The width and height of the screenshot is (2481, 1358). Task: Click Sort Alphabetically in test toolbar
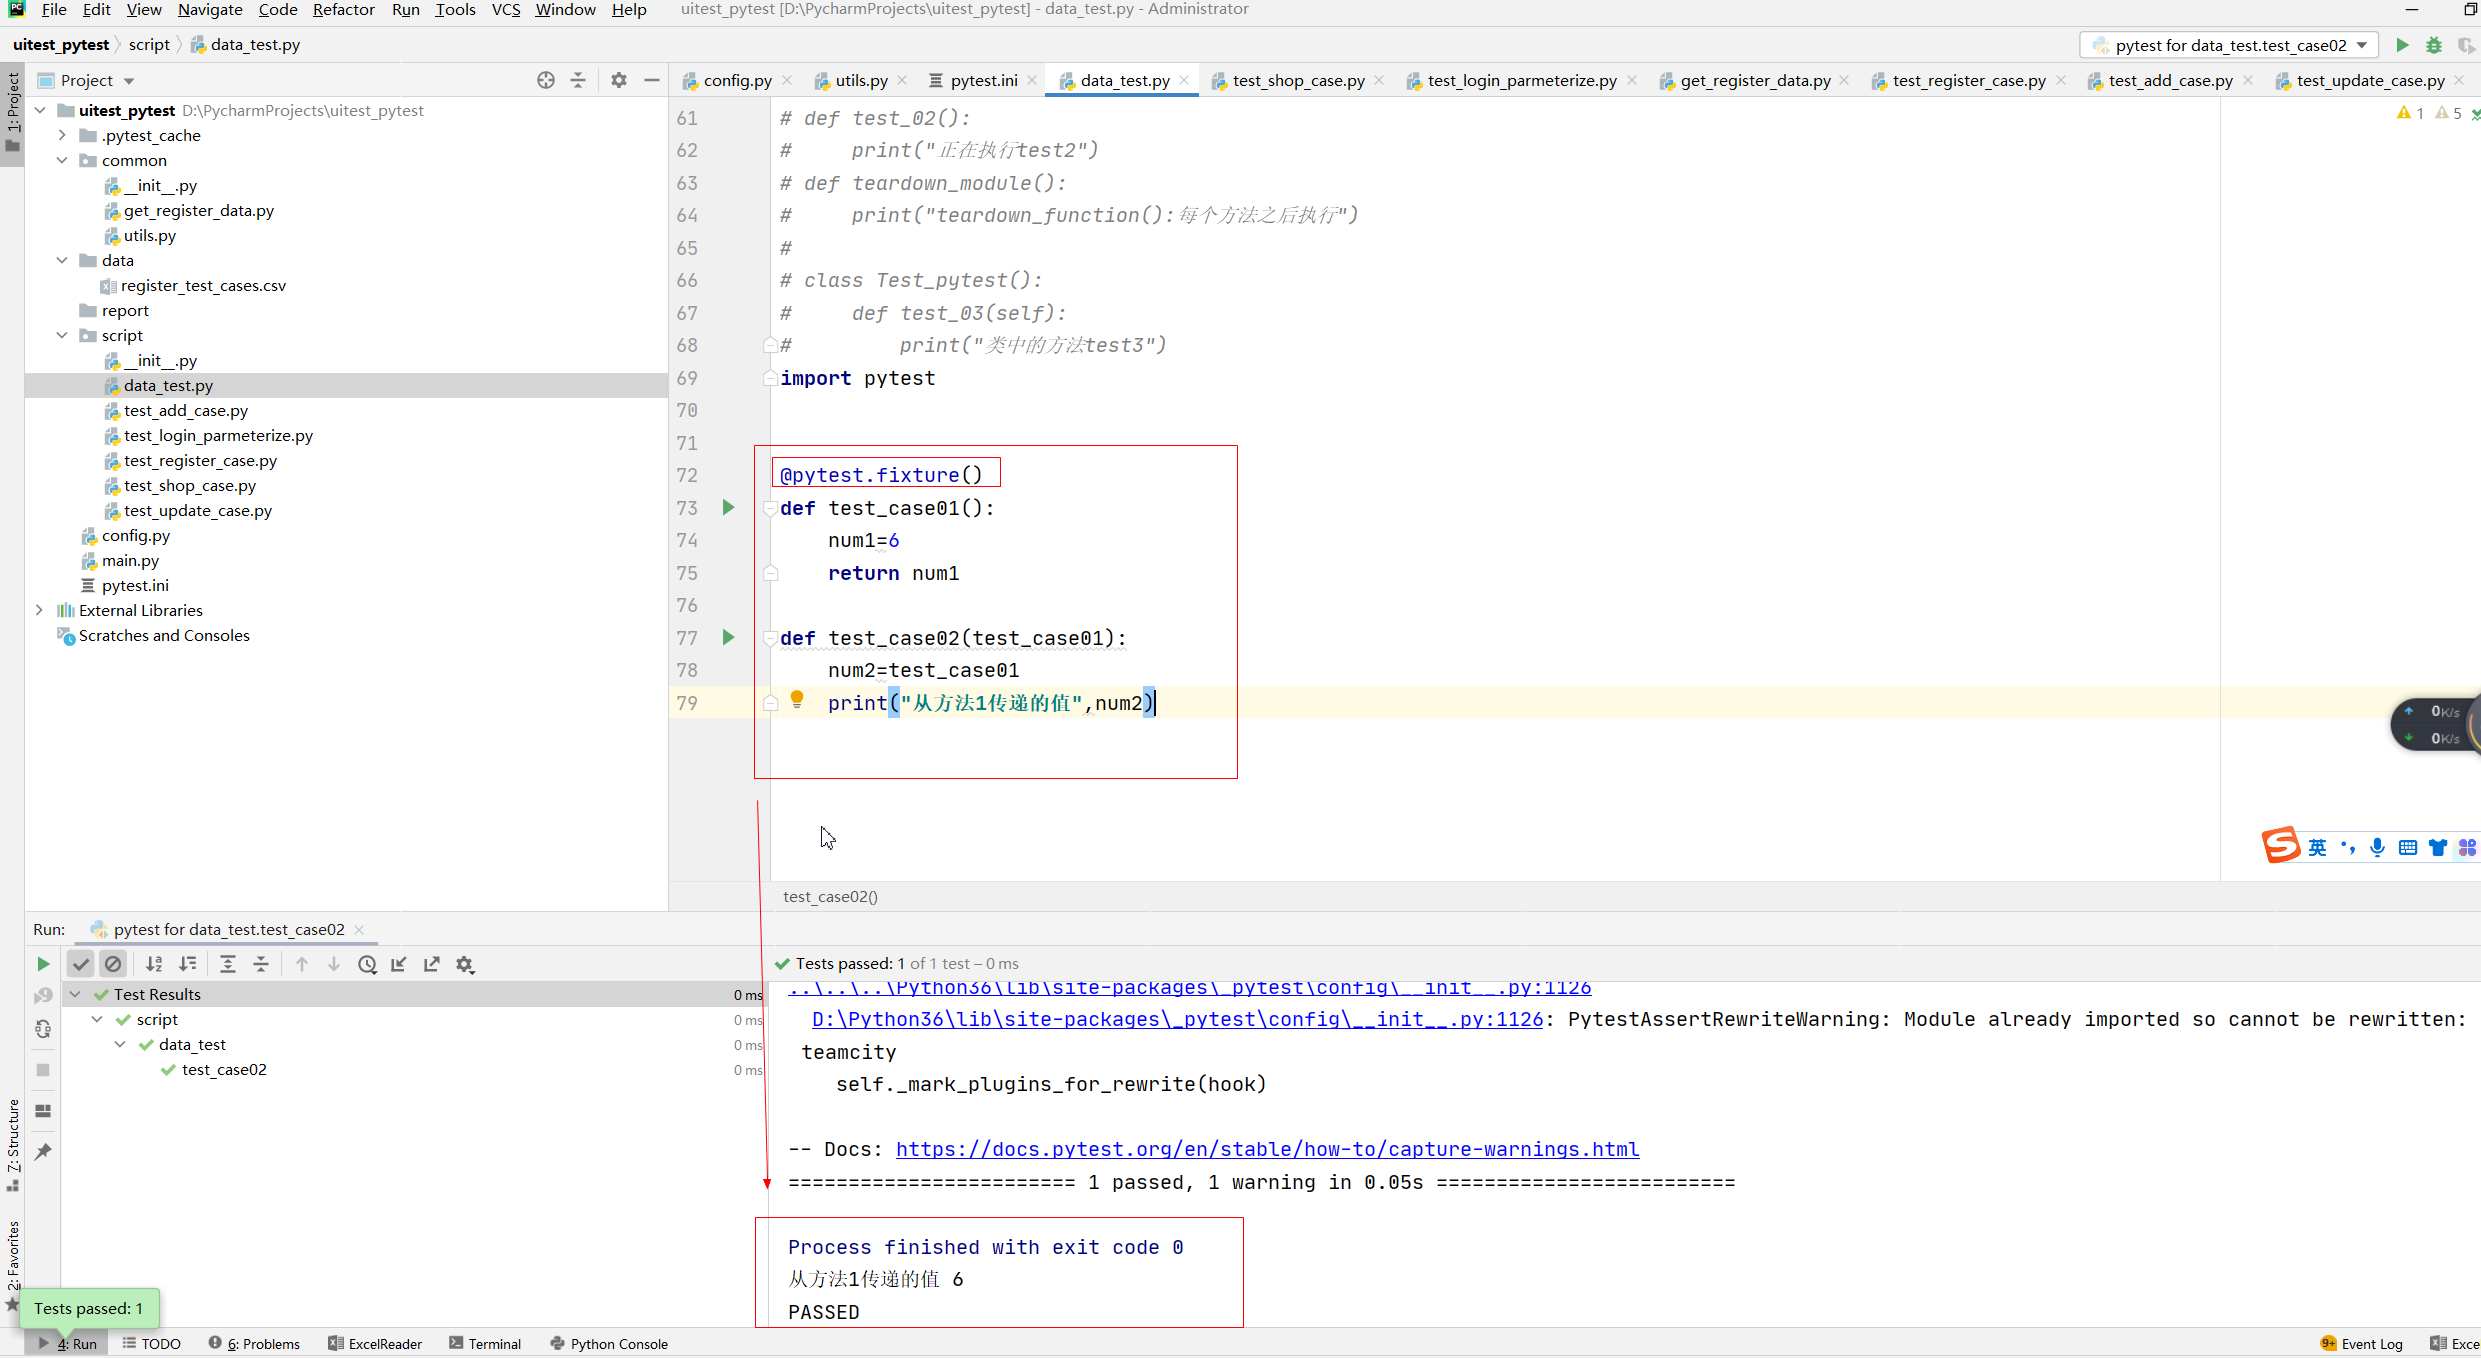click(x=154, y=964)
